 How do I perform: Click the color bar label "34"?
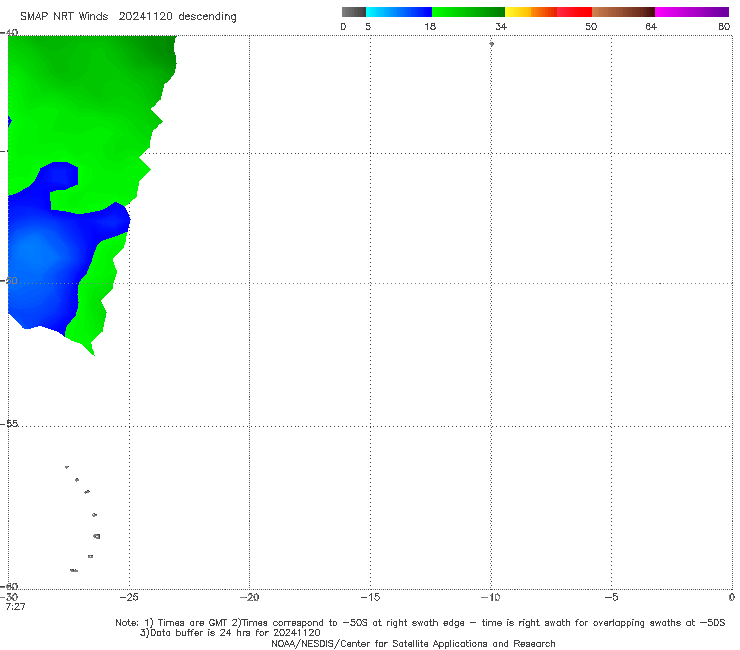click(501, 26)
